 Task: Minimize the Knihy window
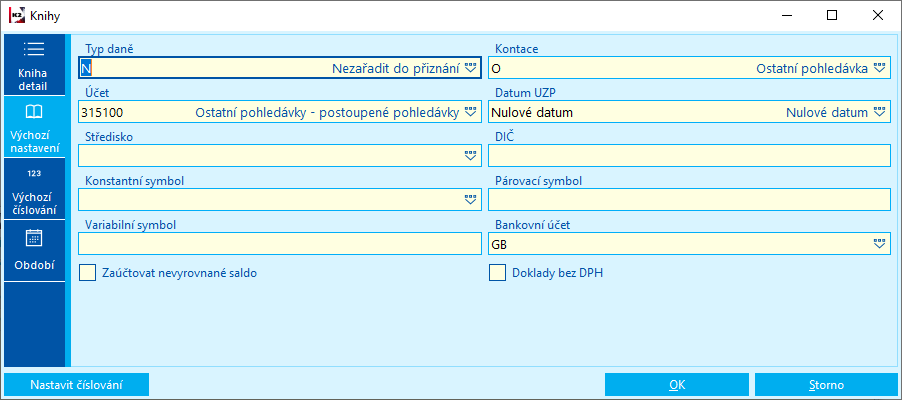[x=786, y=16]
